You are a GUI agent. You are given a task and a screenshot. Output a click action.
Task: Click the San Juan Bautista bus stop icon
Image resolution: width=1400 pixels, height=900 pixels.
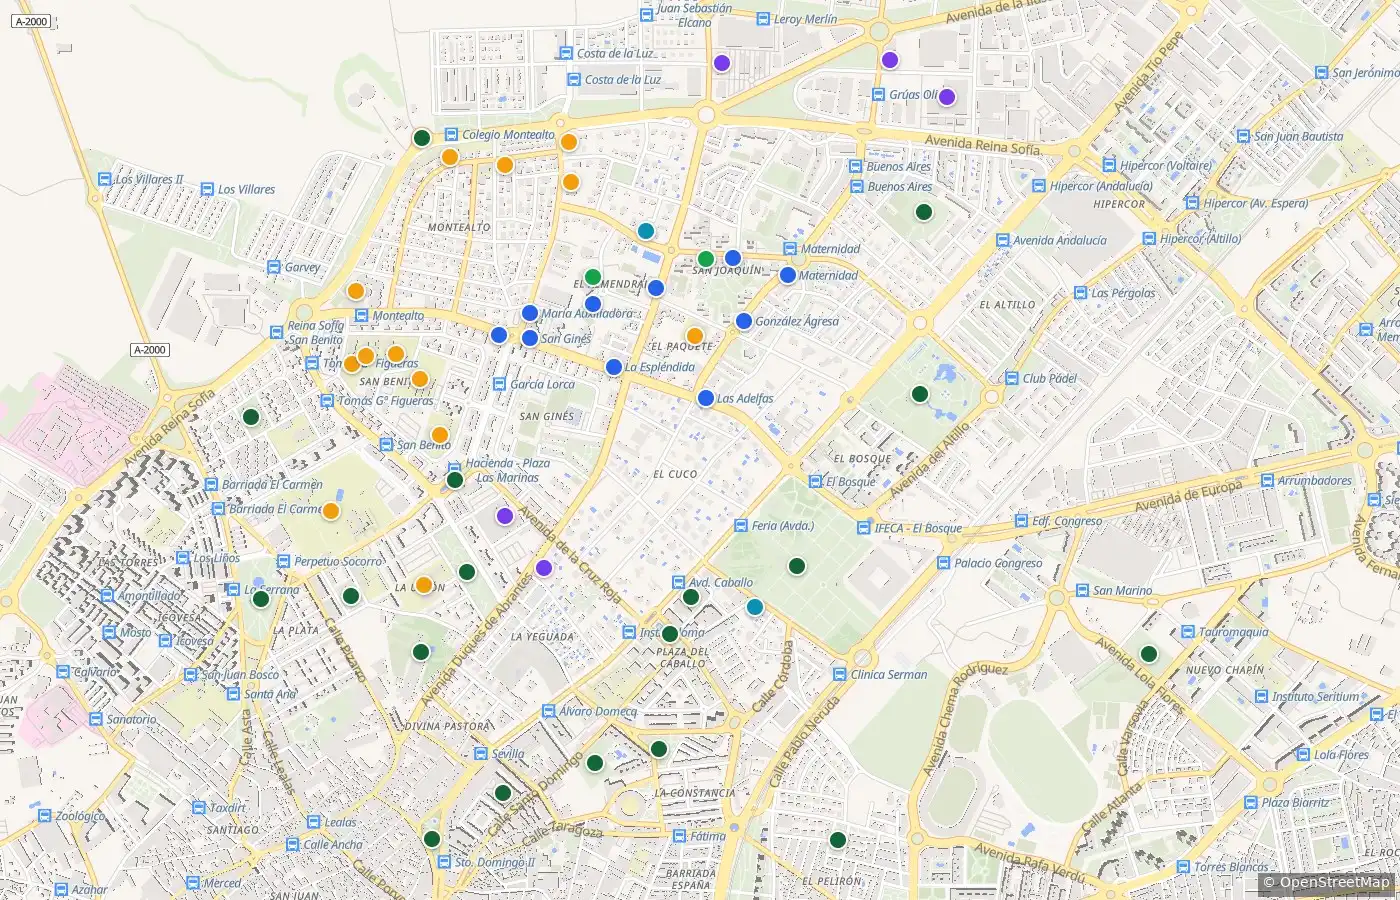tap(1243, 136)
